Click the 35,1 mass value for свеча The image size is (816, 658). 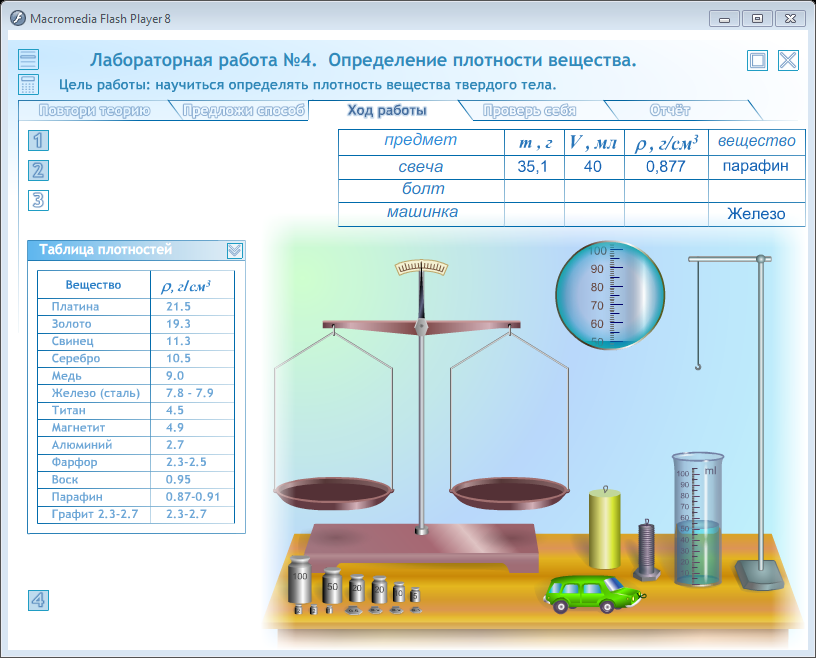(x=534, y=167)
